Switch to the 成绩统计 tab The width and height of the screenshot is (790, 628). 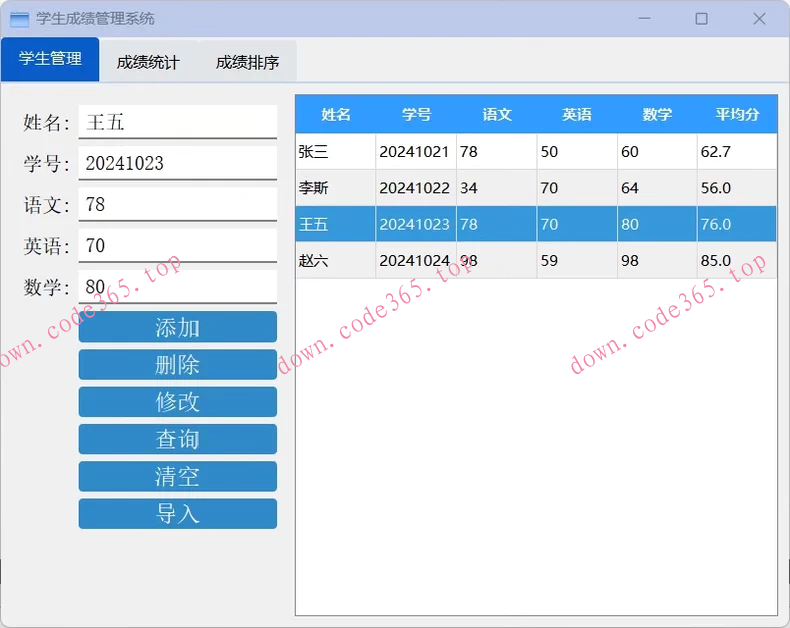(148, 62)
